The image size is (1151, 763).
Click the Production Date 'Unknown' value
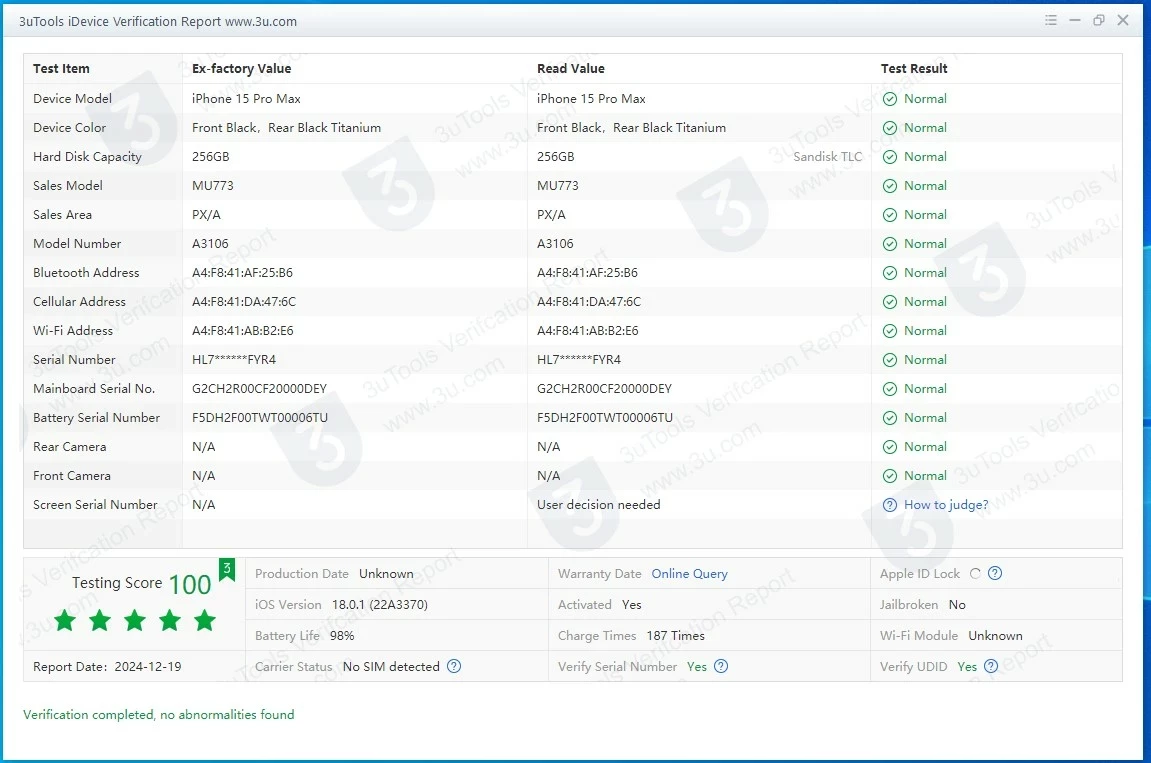[x=386, y=574]
